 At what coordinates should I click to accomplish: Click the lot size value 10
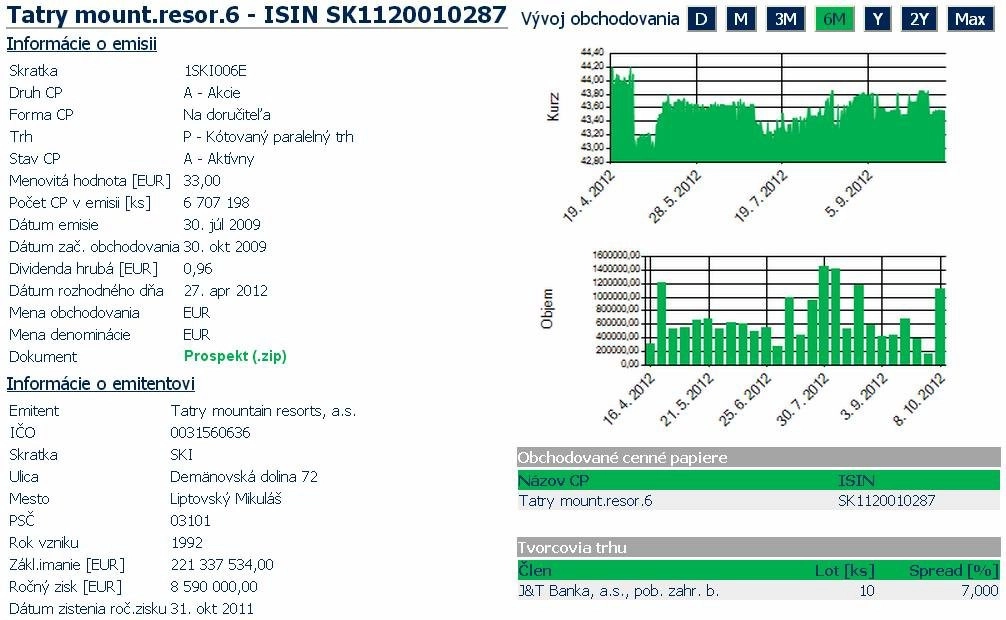[867, 591]
